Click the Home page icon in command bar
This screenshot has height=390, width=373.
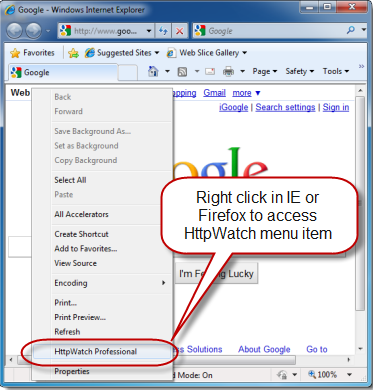[x=153, y=71]
